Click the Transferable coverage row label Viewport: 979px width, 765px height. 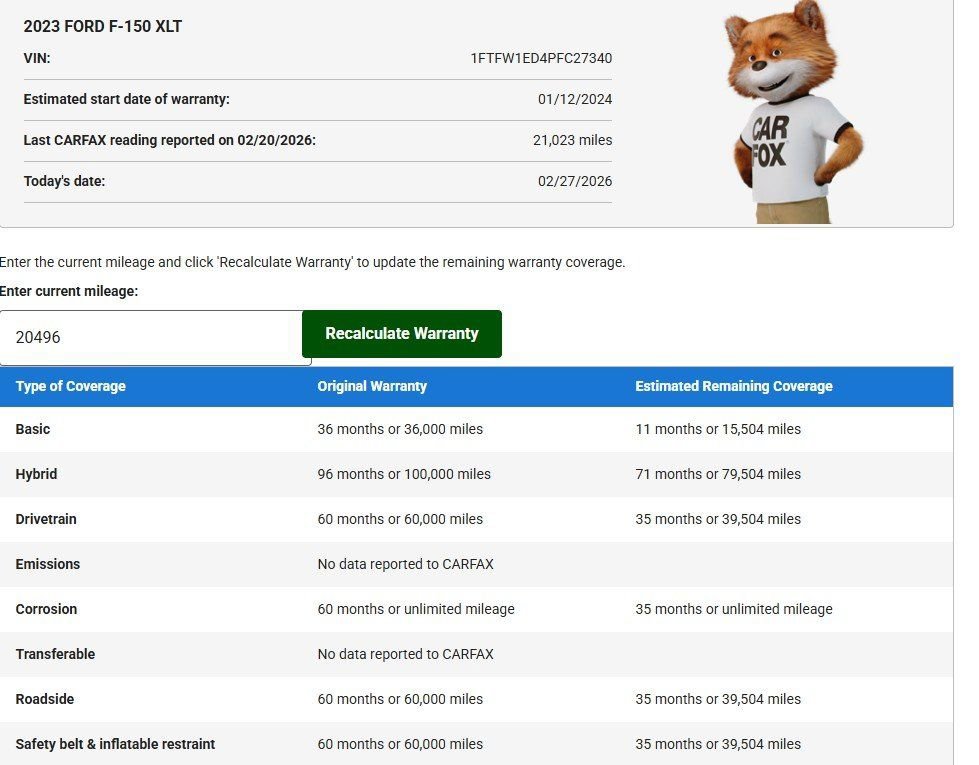(55, 654)
